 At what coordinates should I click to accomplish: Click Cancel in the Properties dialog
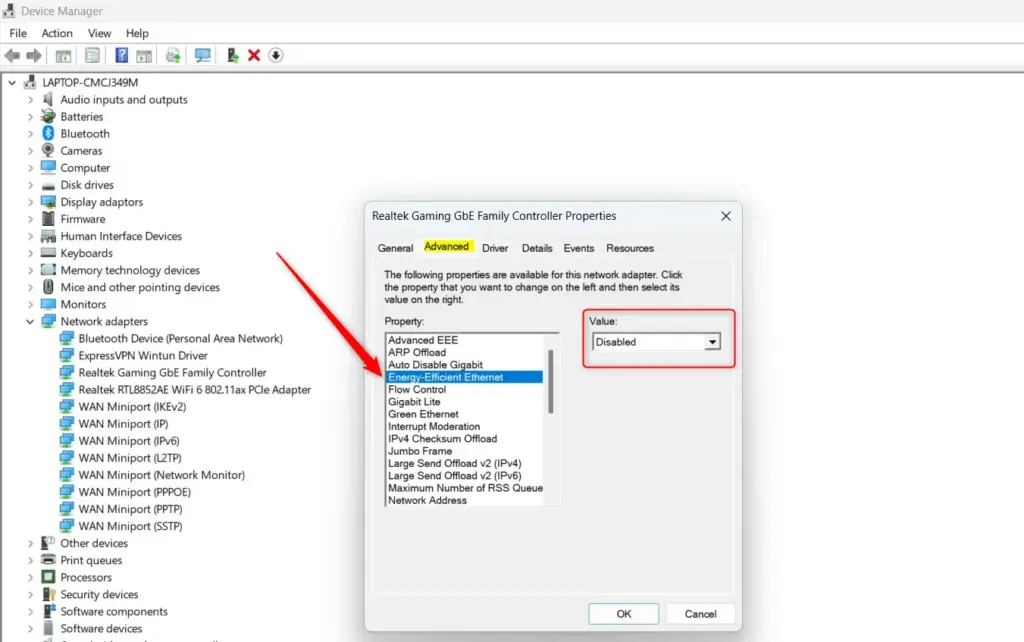pyautogui.click(x=700, y=614)
